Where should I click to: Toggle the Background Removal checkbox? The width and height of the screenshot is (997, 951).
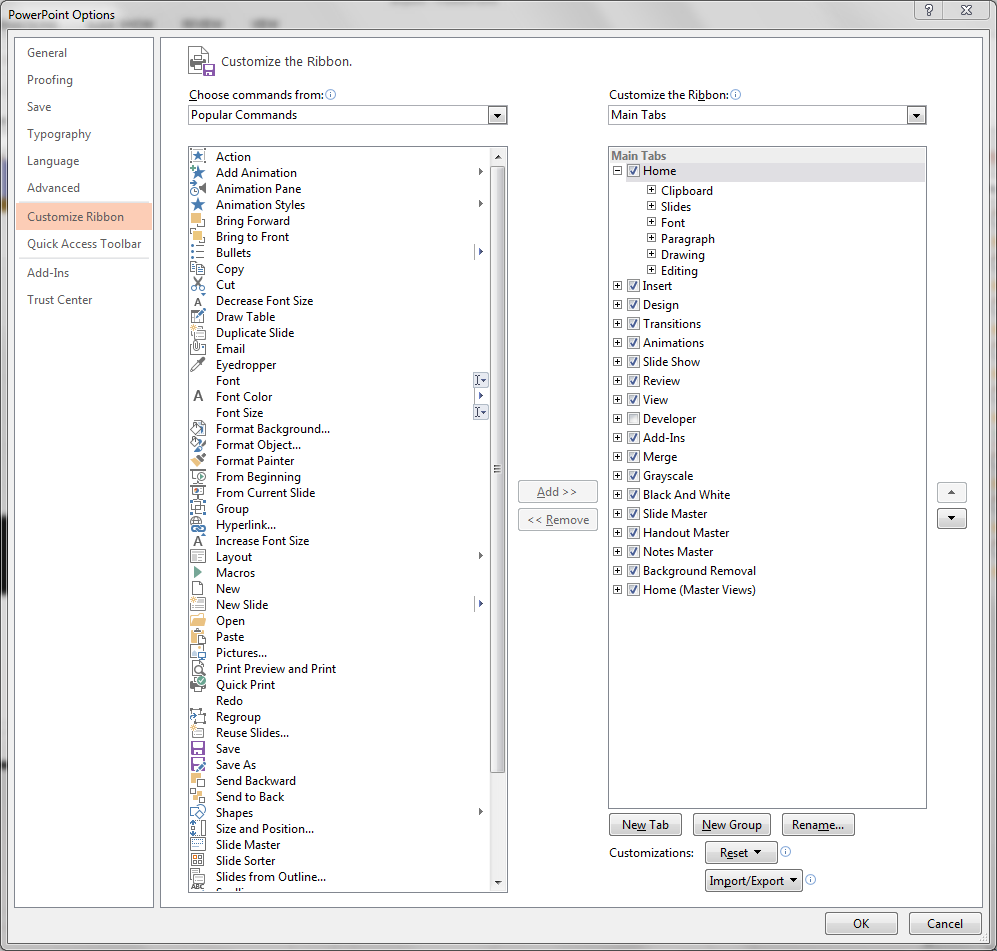click(x=633, y=570)
